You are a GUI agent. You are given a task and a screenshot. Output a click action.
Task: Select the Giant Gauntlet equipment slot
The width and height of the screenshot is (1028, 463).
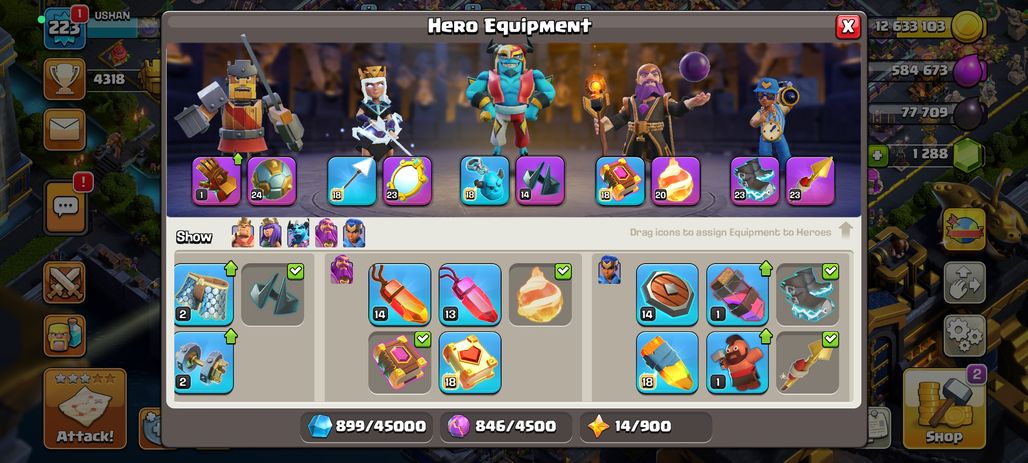tap(216, 180)
